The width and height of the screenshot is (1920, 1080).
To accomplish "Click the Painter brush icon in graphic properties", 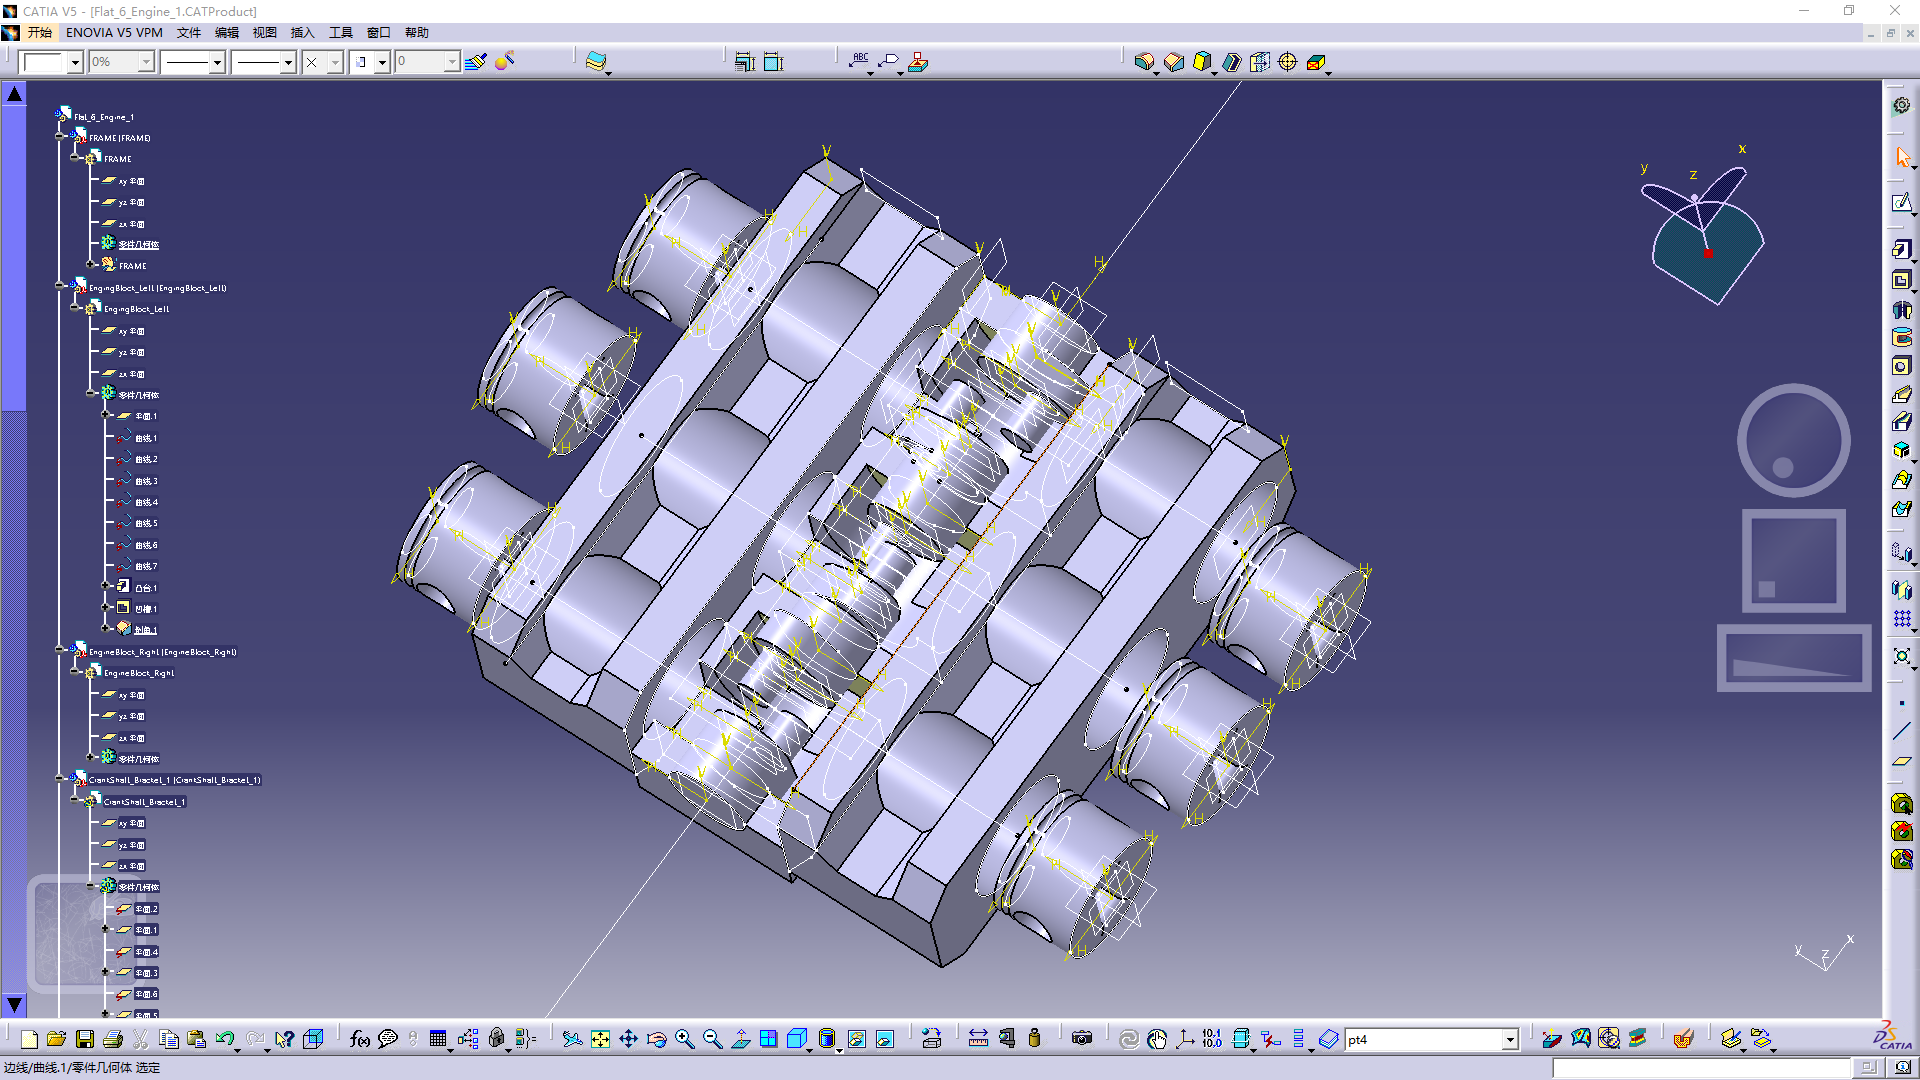I will tap(476, 62).
